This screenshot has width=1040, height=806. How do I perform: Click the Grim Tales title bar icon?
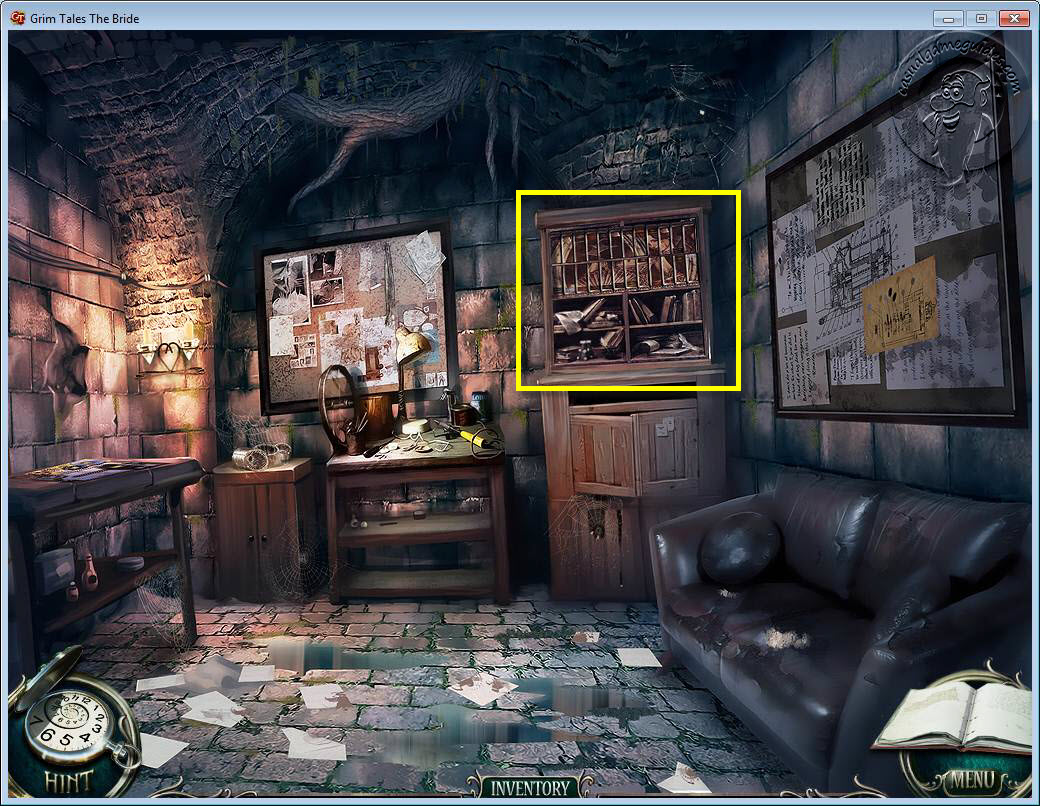tap(17, 18)
